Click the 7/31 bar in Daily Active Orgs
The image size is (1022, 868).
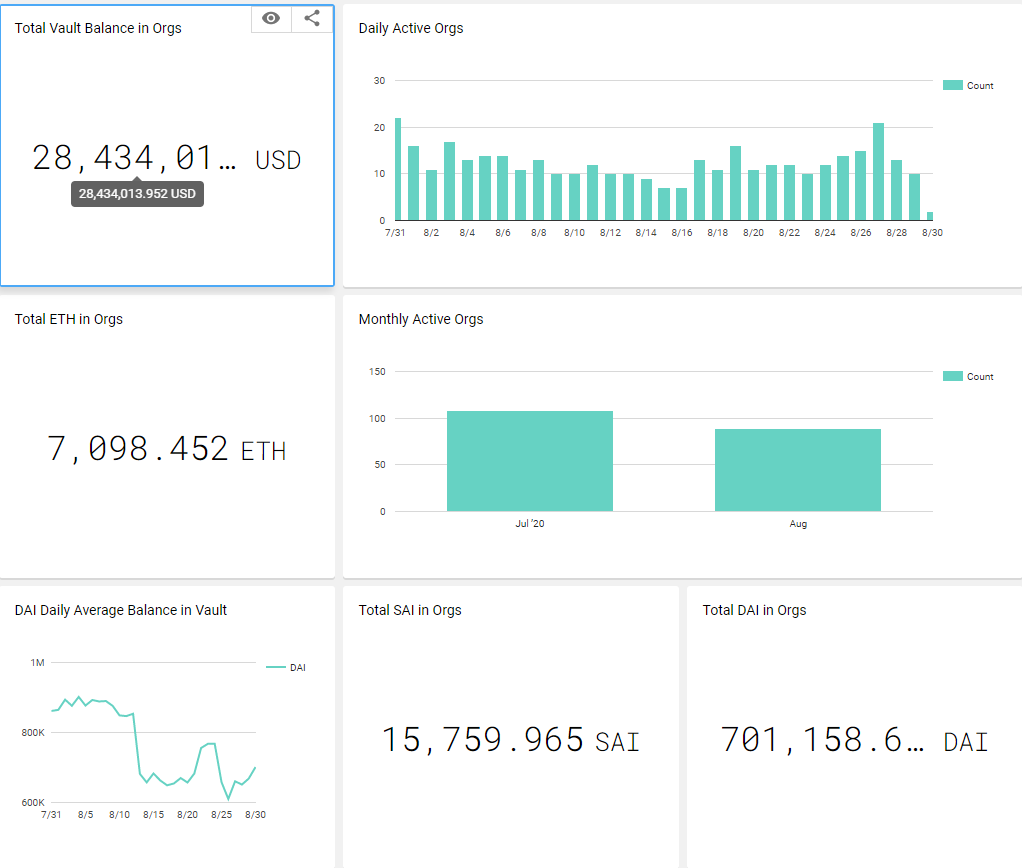click(398, 170)
